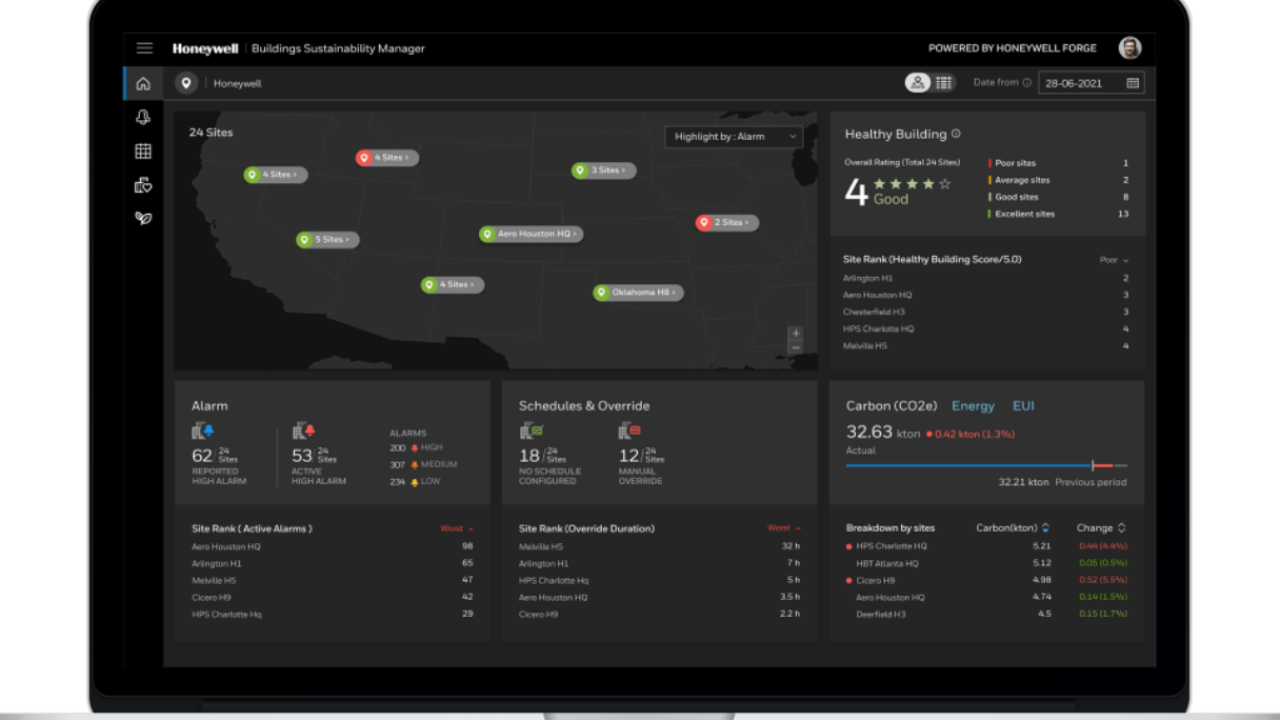The height and width of the screenshot is (720, 1280).
Task: Switch to Carbon (CO2e) tab
Action: coord(891,406)
